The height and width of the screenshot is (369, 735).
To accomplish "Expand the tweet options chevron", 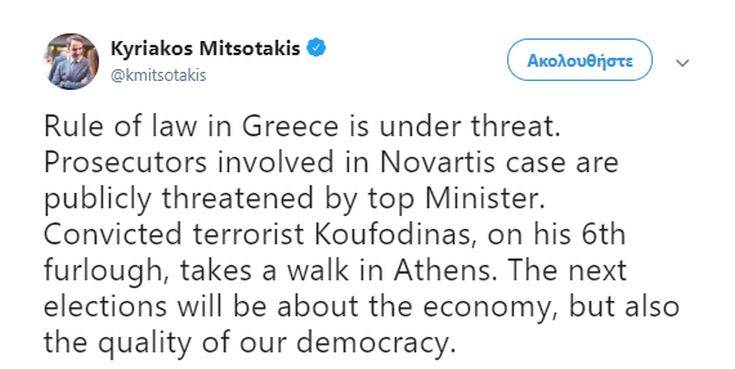I will tap(683, 62).
